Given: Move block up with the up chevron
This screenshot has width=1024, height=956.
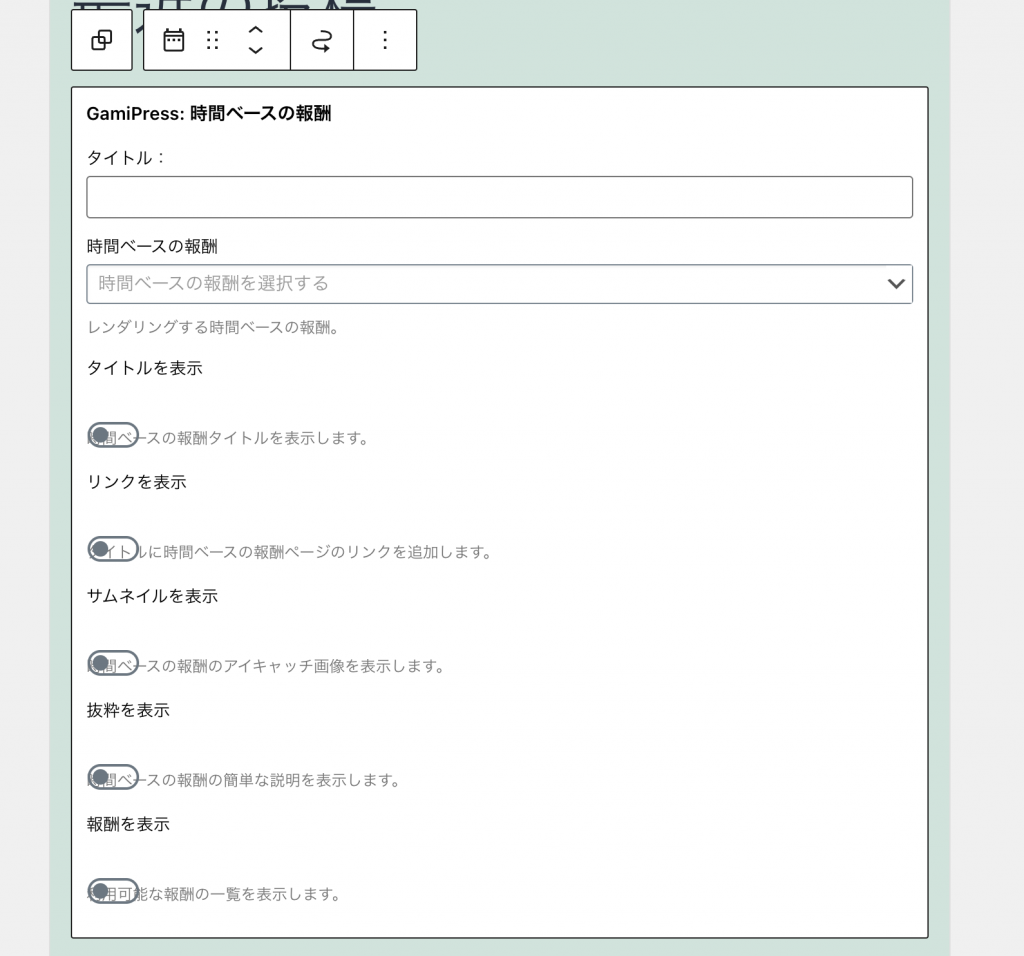Looking at the screenshot, I should [255, 30].
